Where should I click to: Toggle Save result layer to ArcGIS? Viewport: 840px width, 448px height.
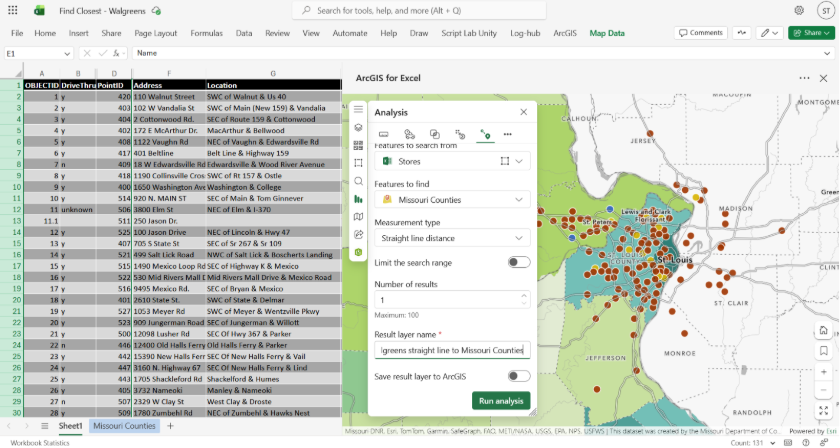point(519,376)
